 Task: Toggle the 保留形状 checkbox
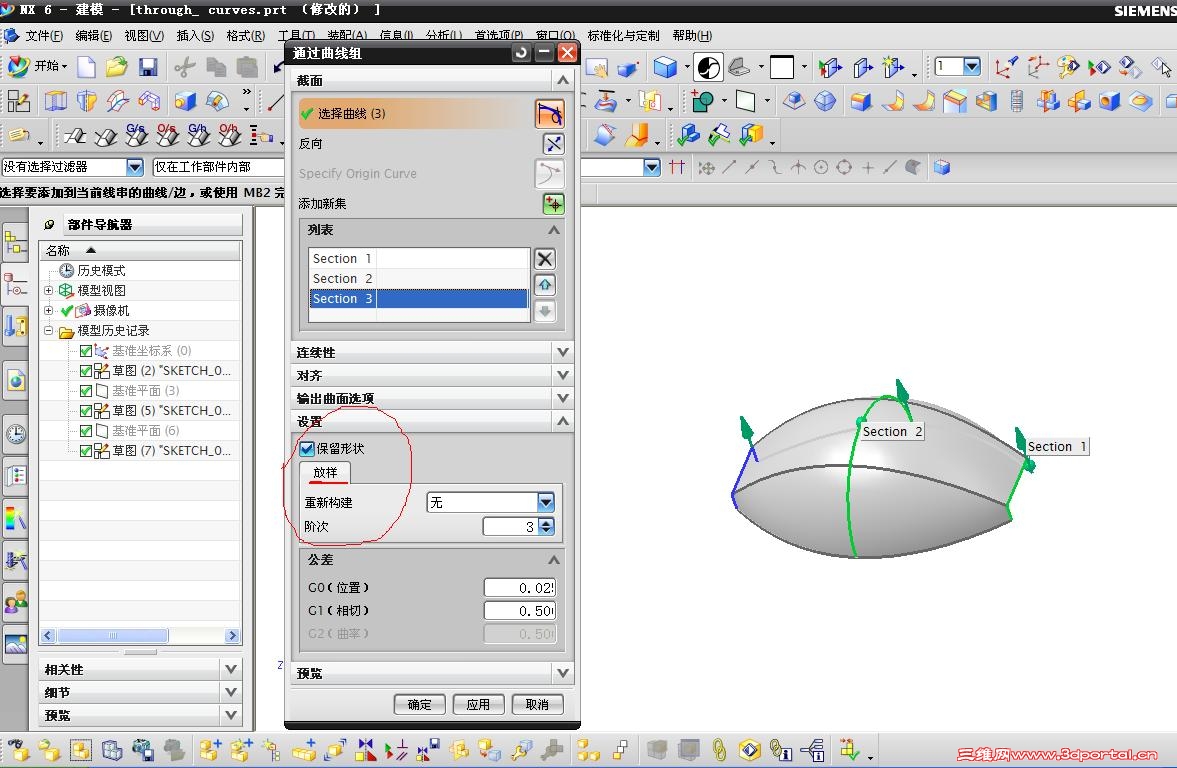tap(307, 449)
